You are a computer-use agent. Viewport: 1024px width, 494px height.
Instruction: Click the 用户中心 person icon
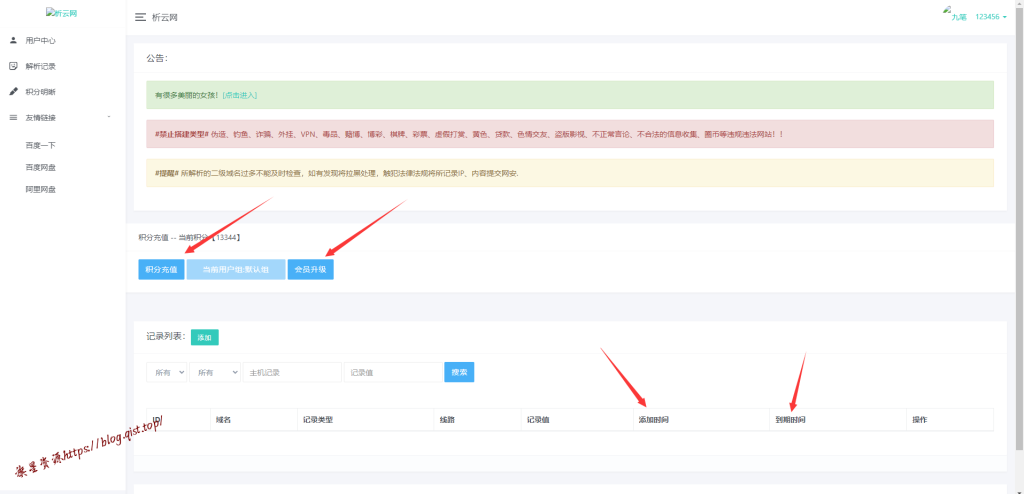click(13, 41)
